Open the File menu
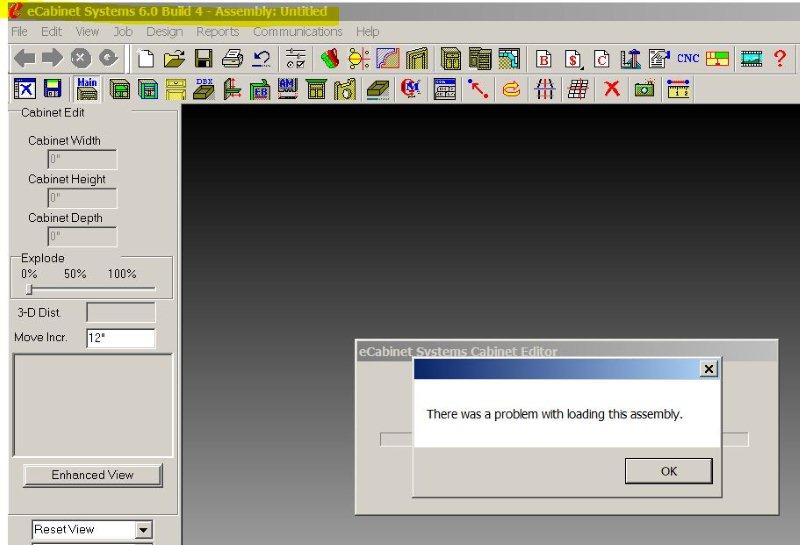The image size is (800, 545). (19, 32)
